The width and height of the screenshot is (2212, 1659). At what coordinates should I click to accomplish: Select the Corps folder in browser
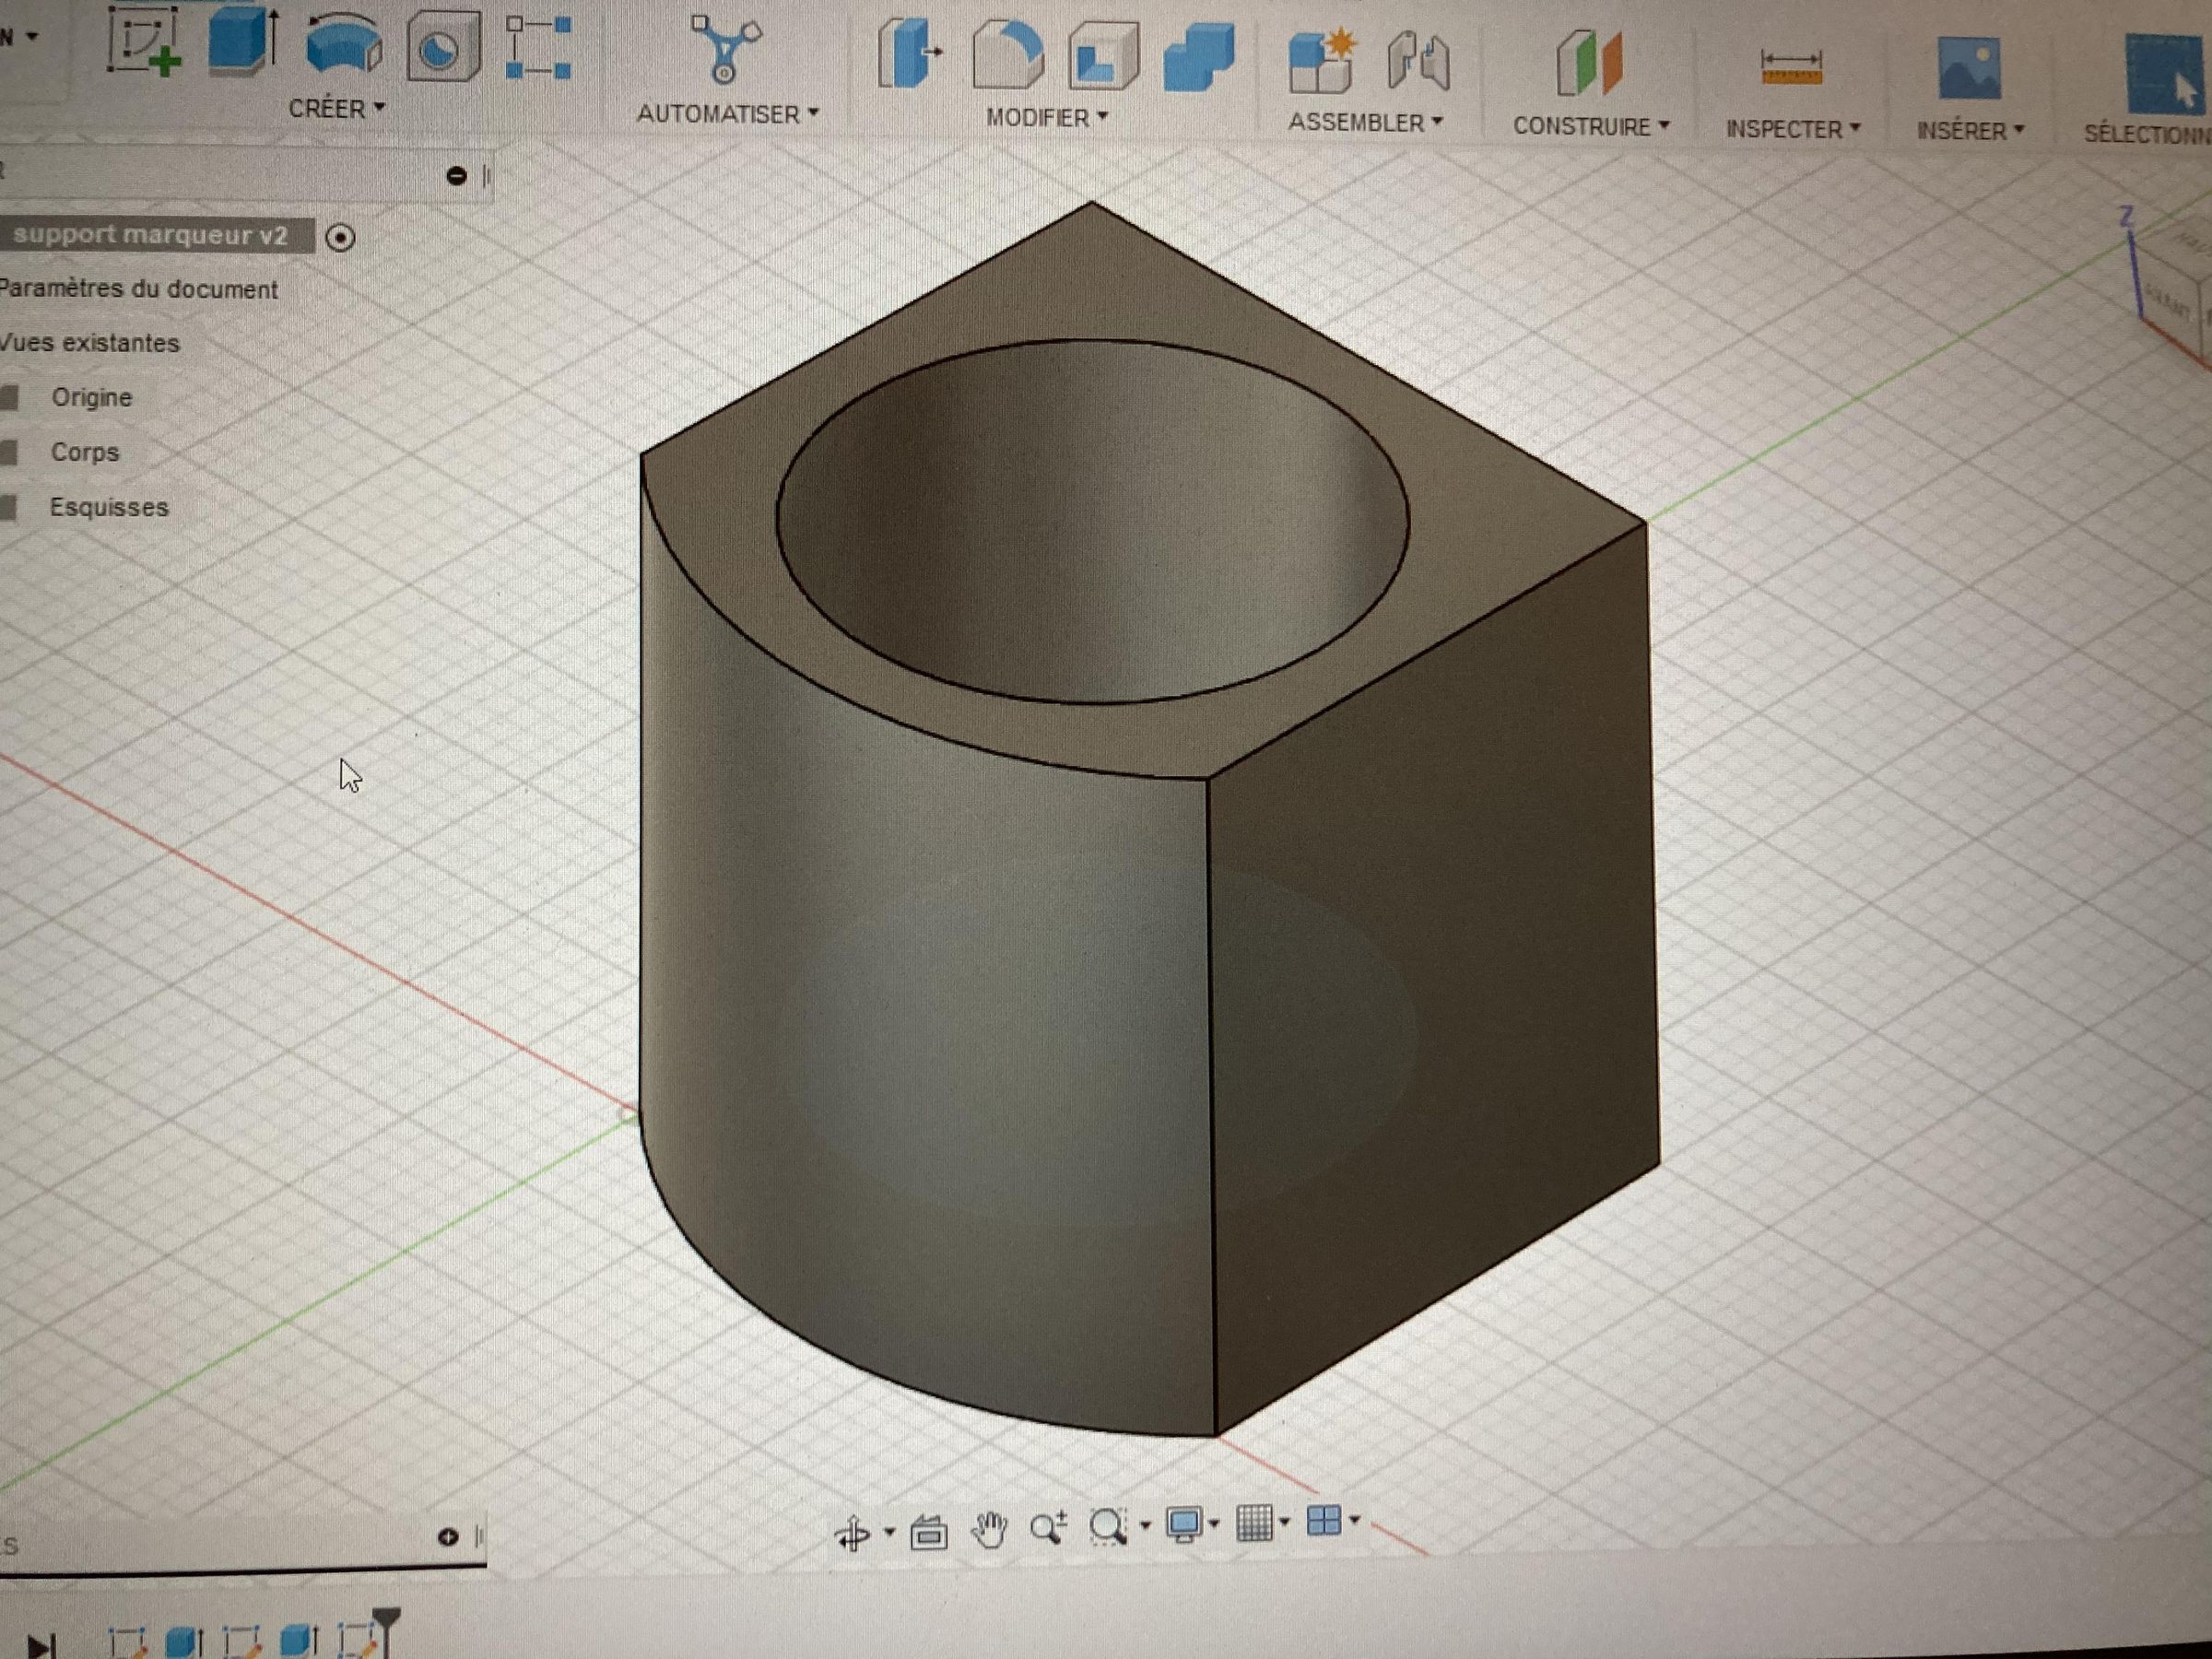click(x=85, y=452)
